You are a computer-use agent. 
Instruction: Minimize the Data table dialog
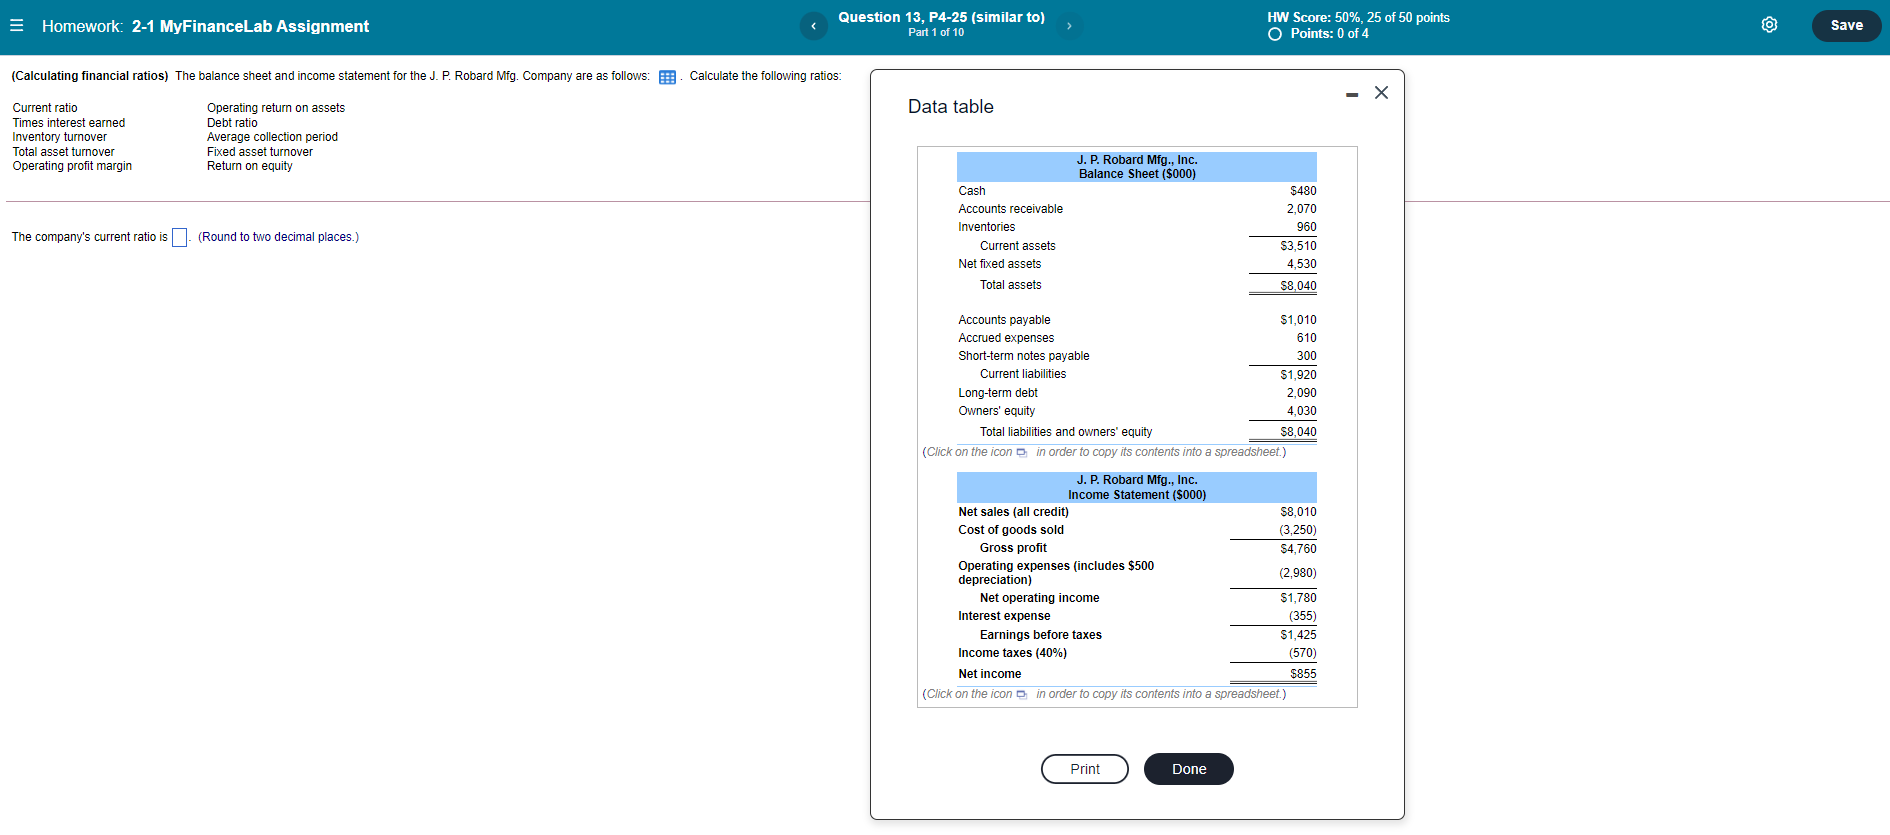[x=1352, y=94]
